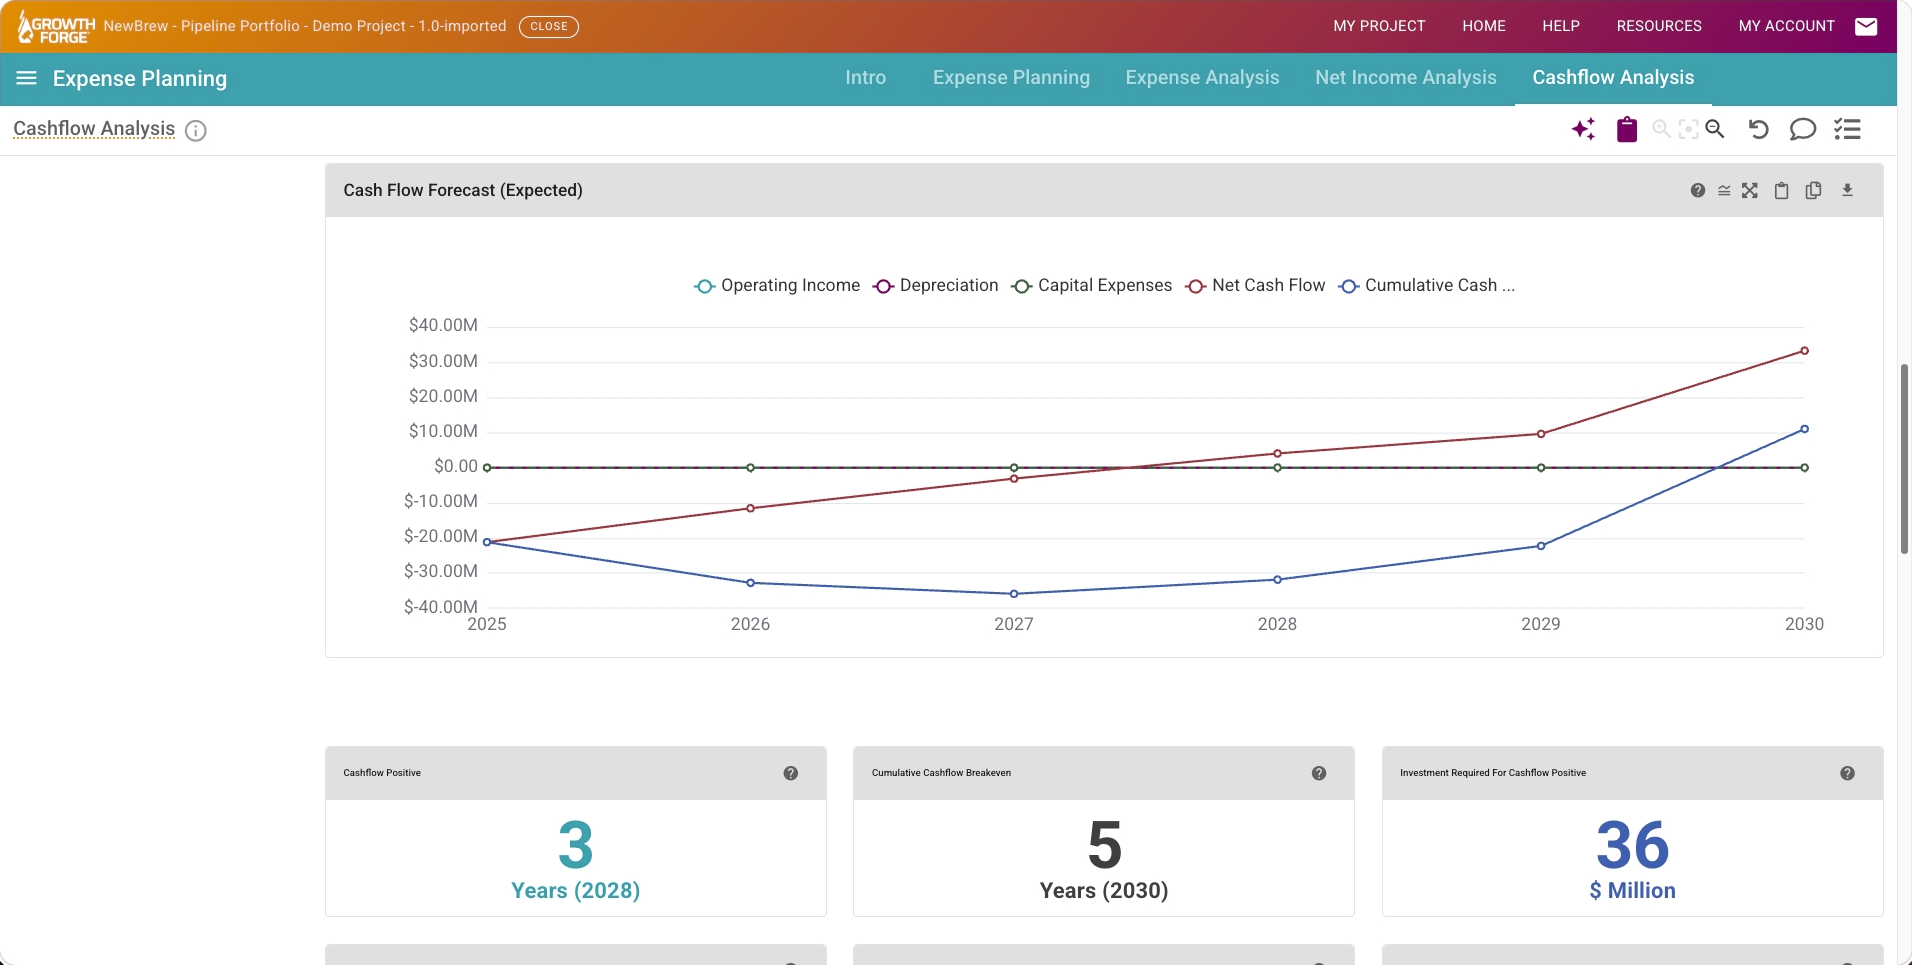
Task: Toggle Net Cash Flow series in legend
Action: pos(1255,286)
